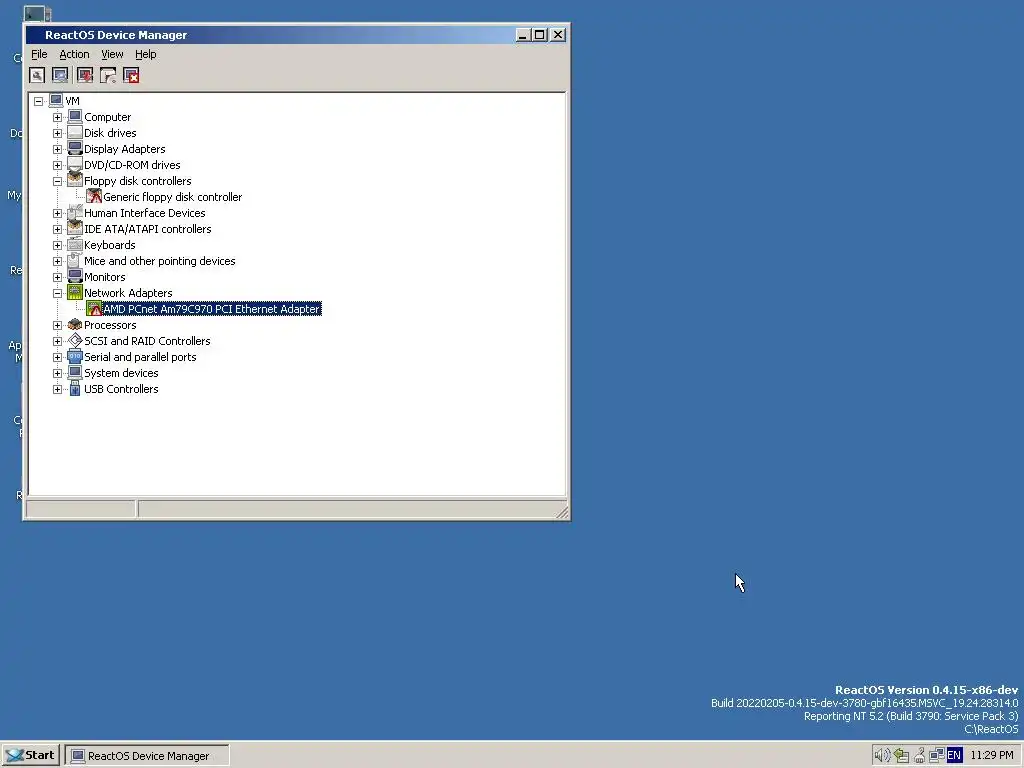Viewport: 1024px width, 768px height.
Task: Collapse the VM root node
Action: [x=39, y=101]
